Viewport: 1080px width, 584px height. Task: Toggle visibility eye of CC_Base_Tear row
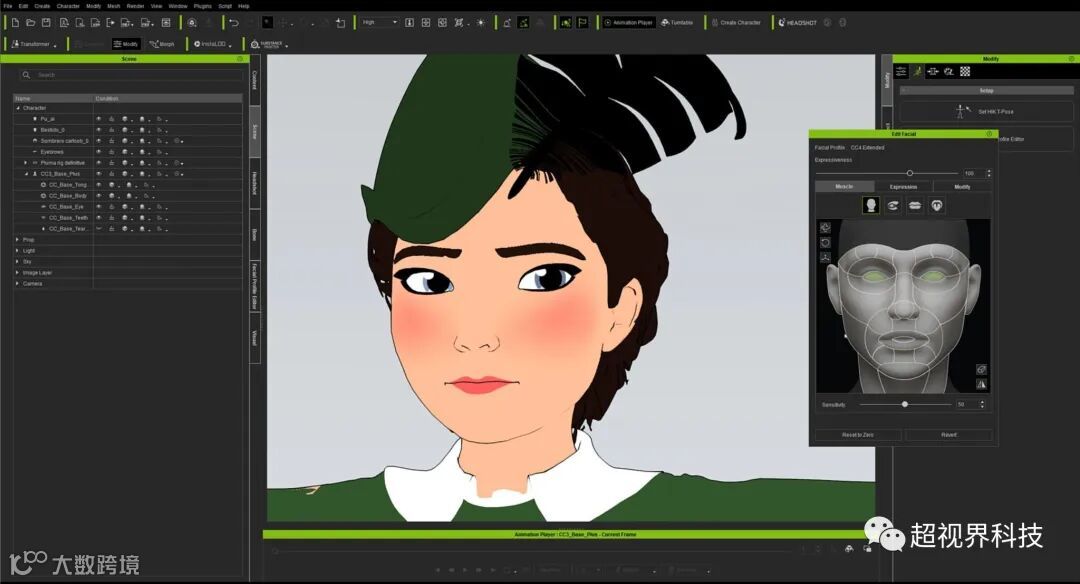(98, 229)
